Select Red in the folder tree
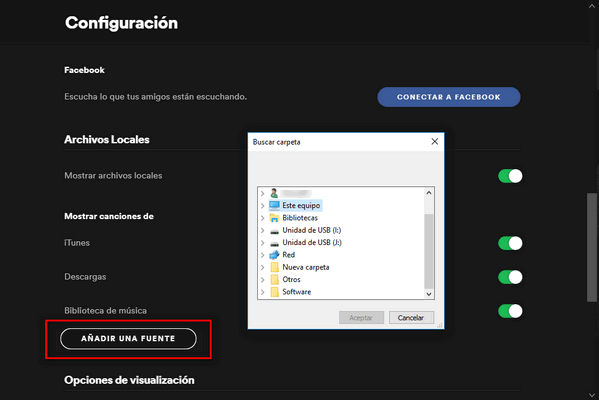The height and width of the screenshot is (400, 599). click(x=289, y=255)
